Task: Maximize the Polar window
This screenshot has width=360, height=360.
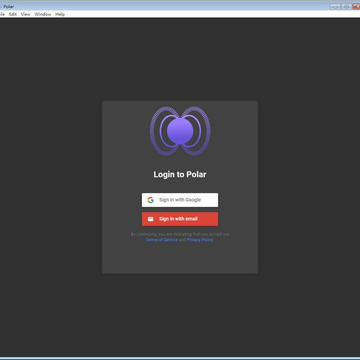Action: coord(346,6)
